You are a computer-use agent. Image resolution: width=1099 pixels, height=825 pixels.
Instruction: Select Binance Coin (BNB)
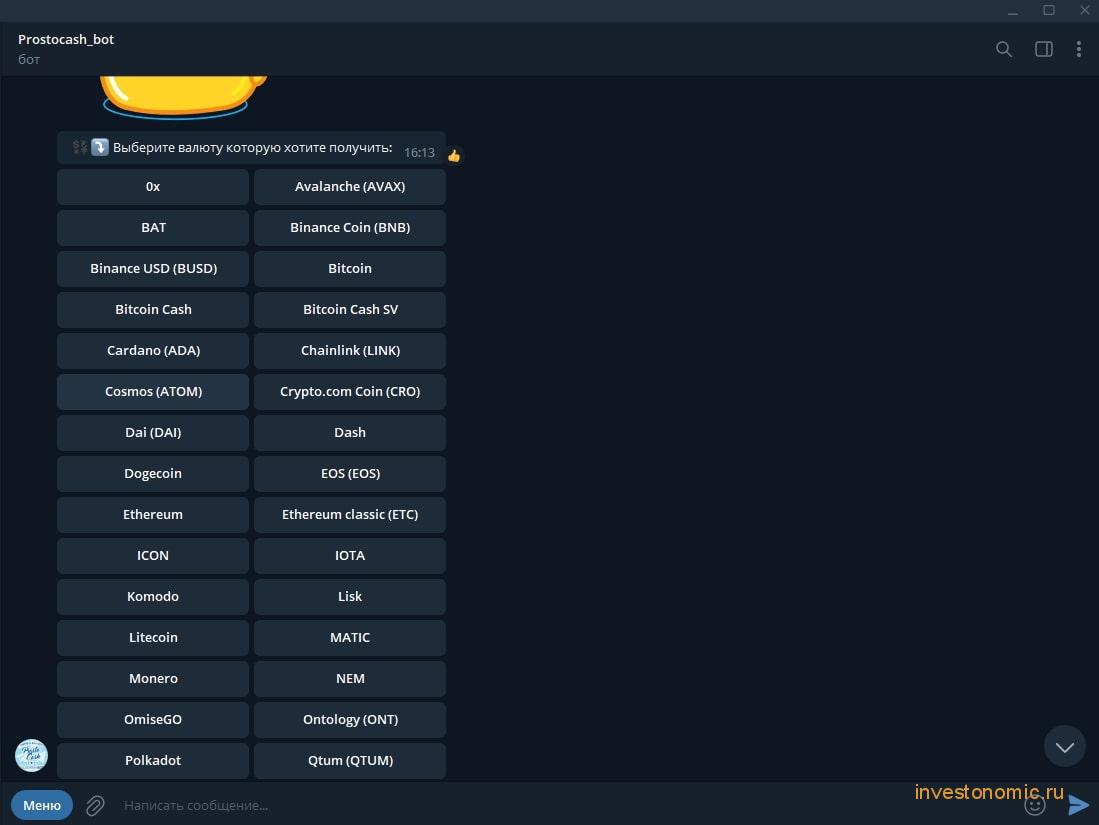350,228
